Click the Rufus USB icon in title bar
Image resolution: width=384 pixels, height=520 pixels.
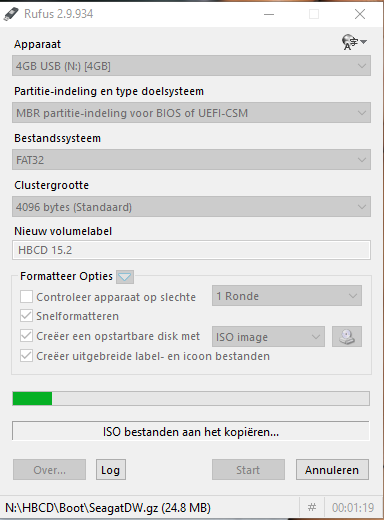click(11, 14)
